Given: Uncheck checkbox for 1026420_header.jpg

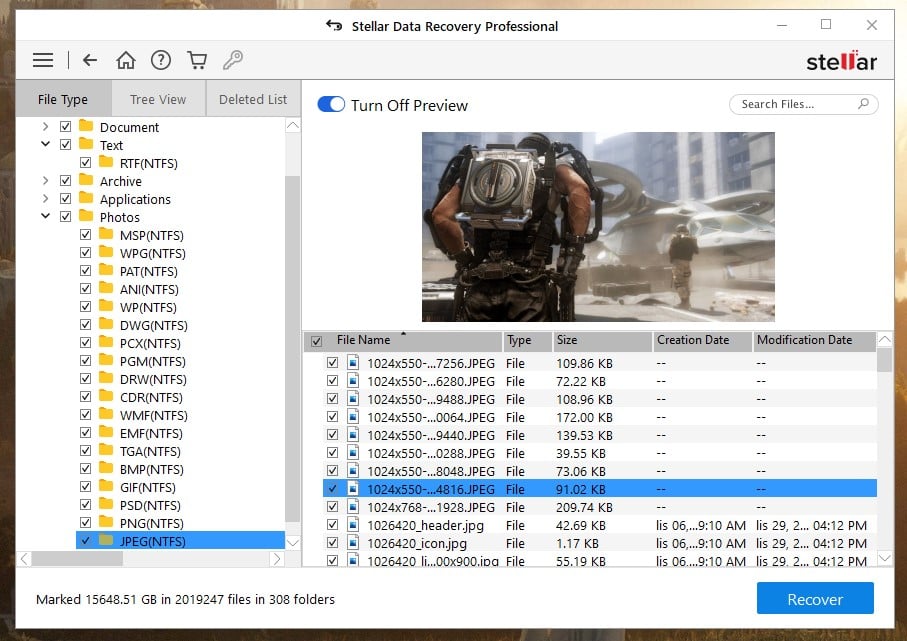Looking at the screenshot, I should [333, 525].
